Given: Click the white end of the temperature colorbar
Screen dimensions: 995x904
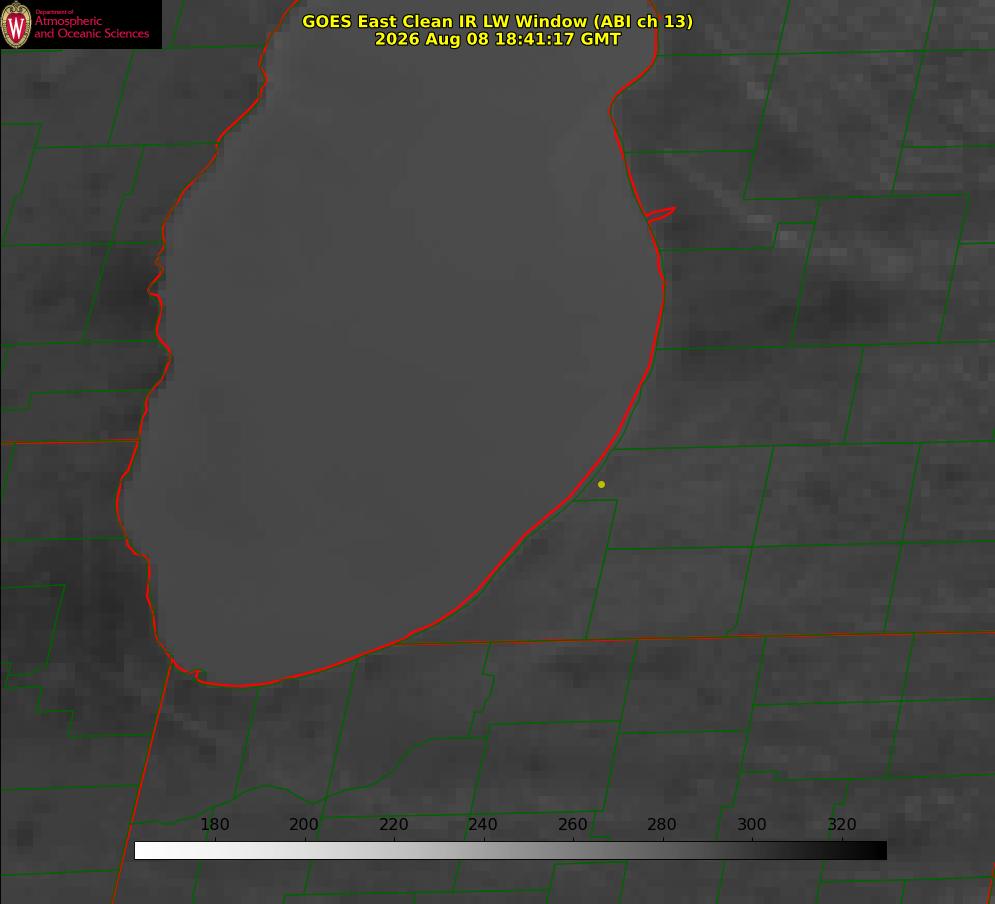Looking at the screenshot, I should coord(143,851).
